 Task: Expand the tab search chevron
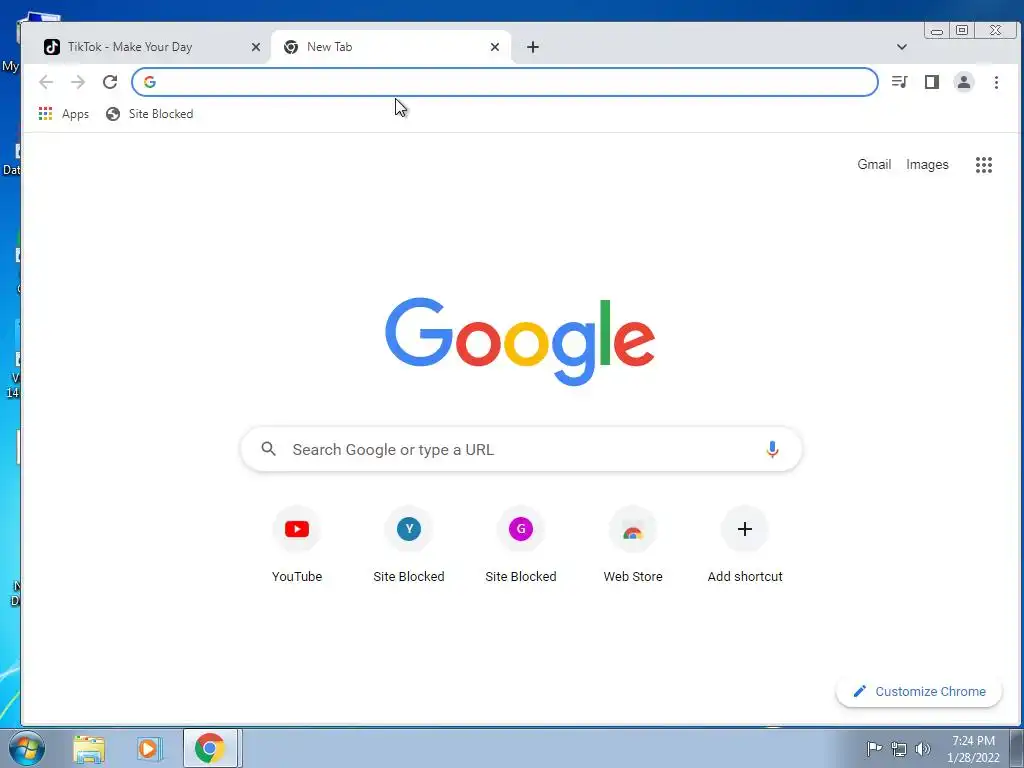click(x=902, y=47)
